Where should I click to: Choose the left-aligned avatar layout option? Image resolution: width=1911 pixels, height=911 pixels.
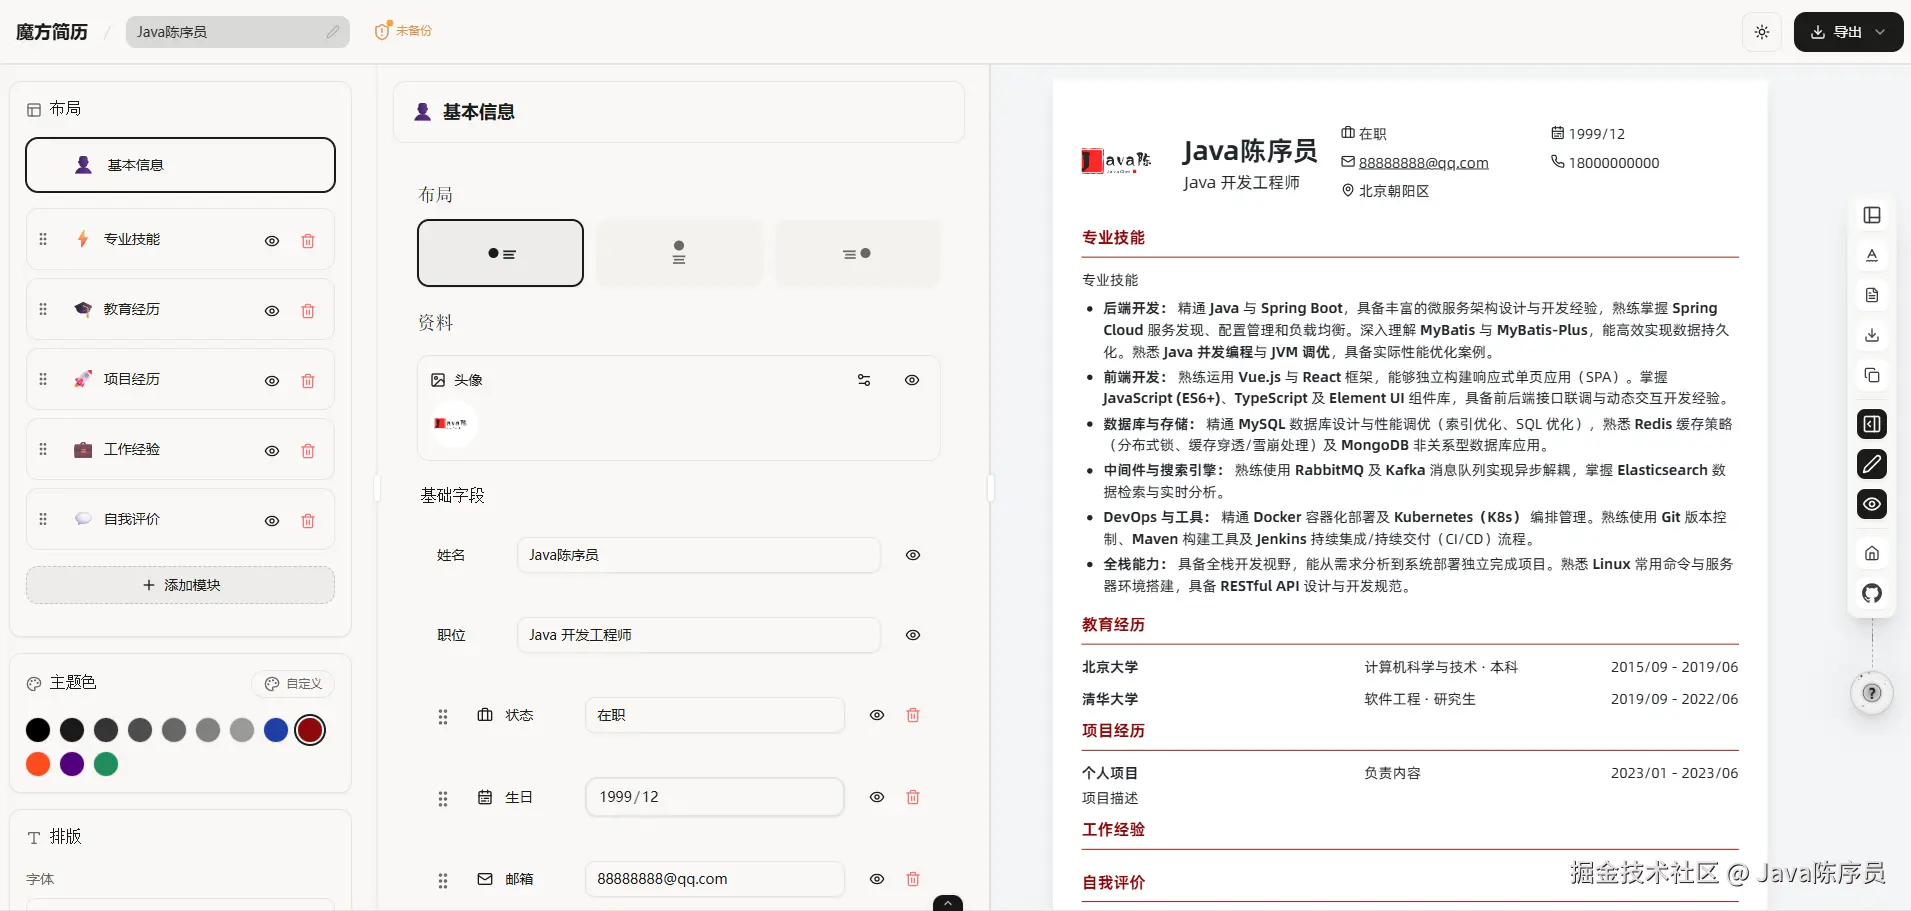[500, 253]
